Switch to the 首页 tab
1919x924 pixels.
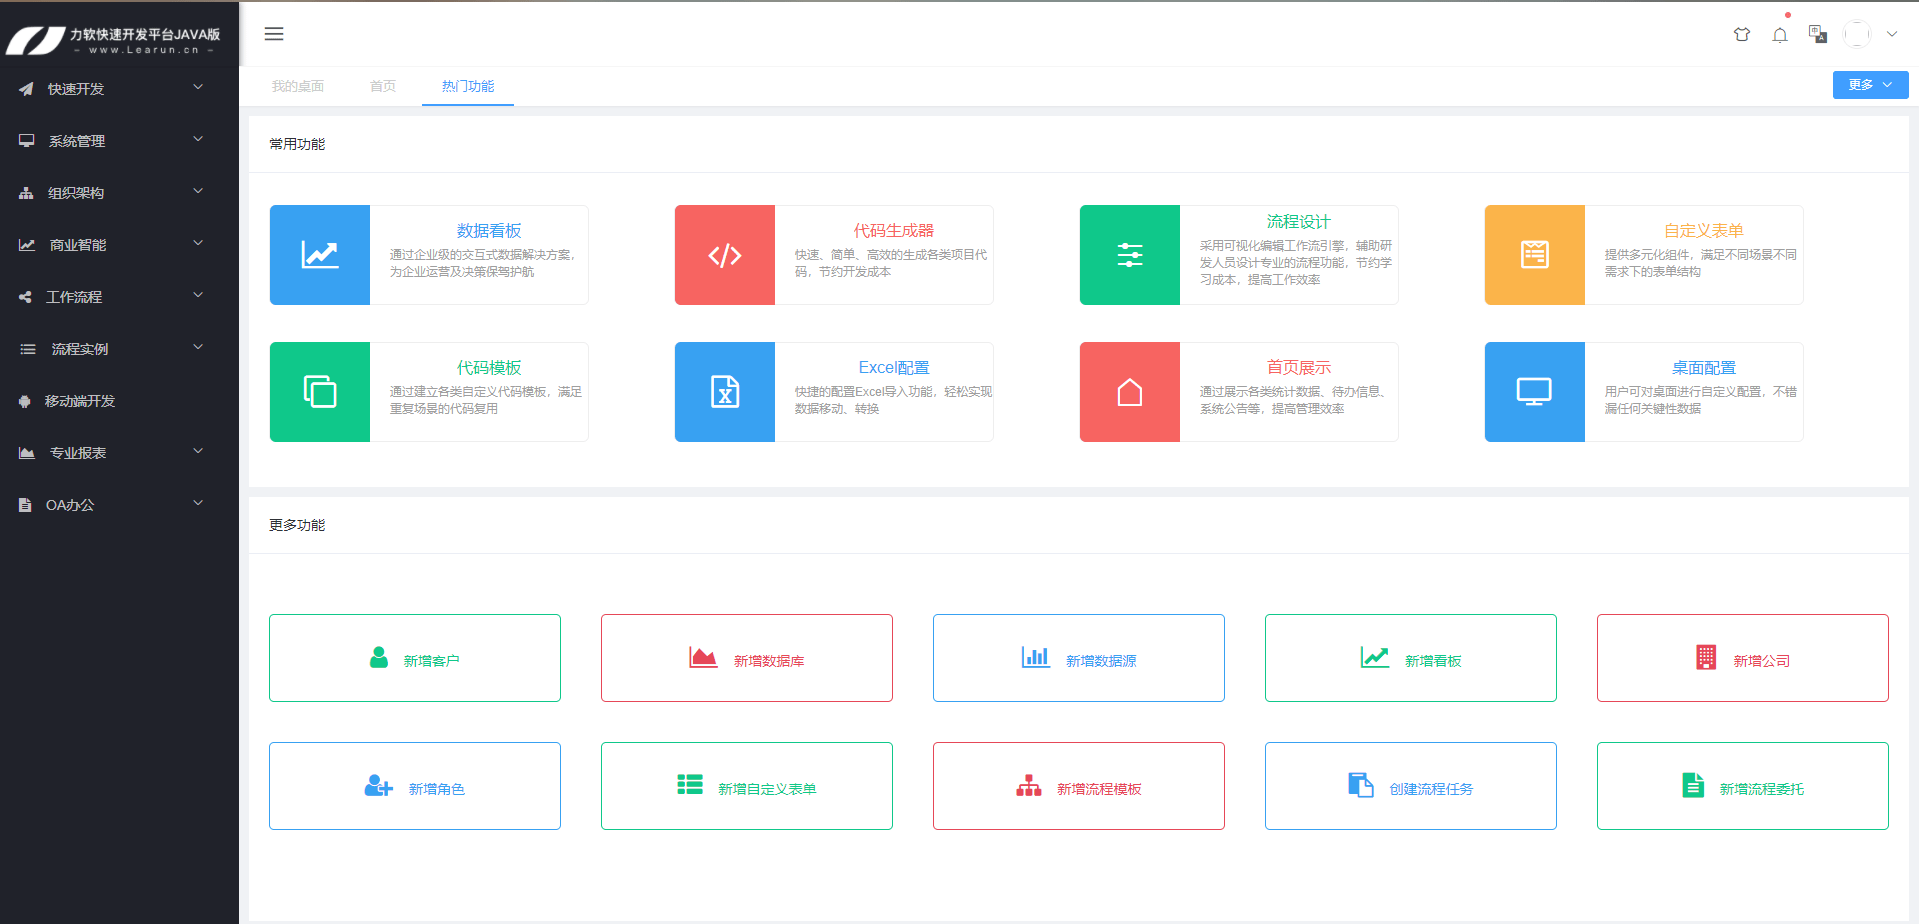(x=383, y=86)
